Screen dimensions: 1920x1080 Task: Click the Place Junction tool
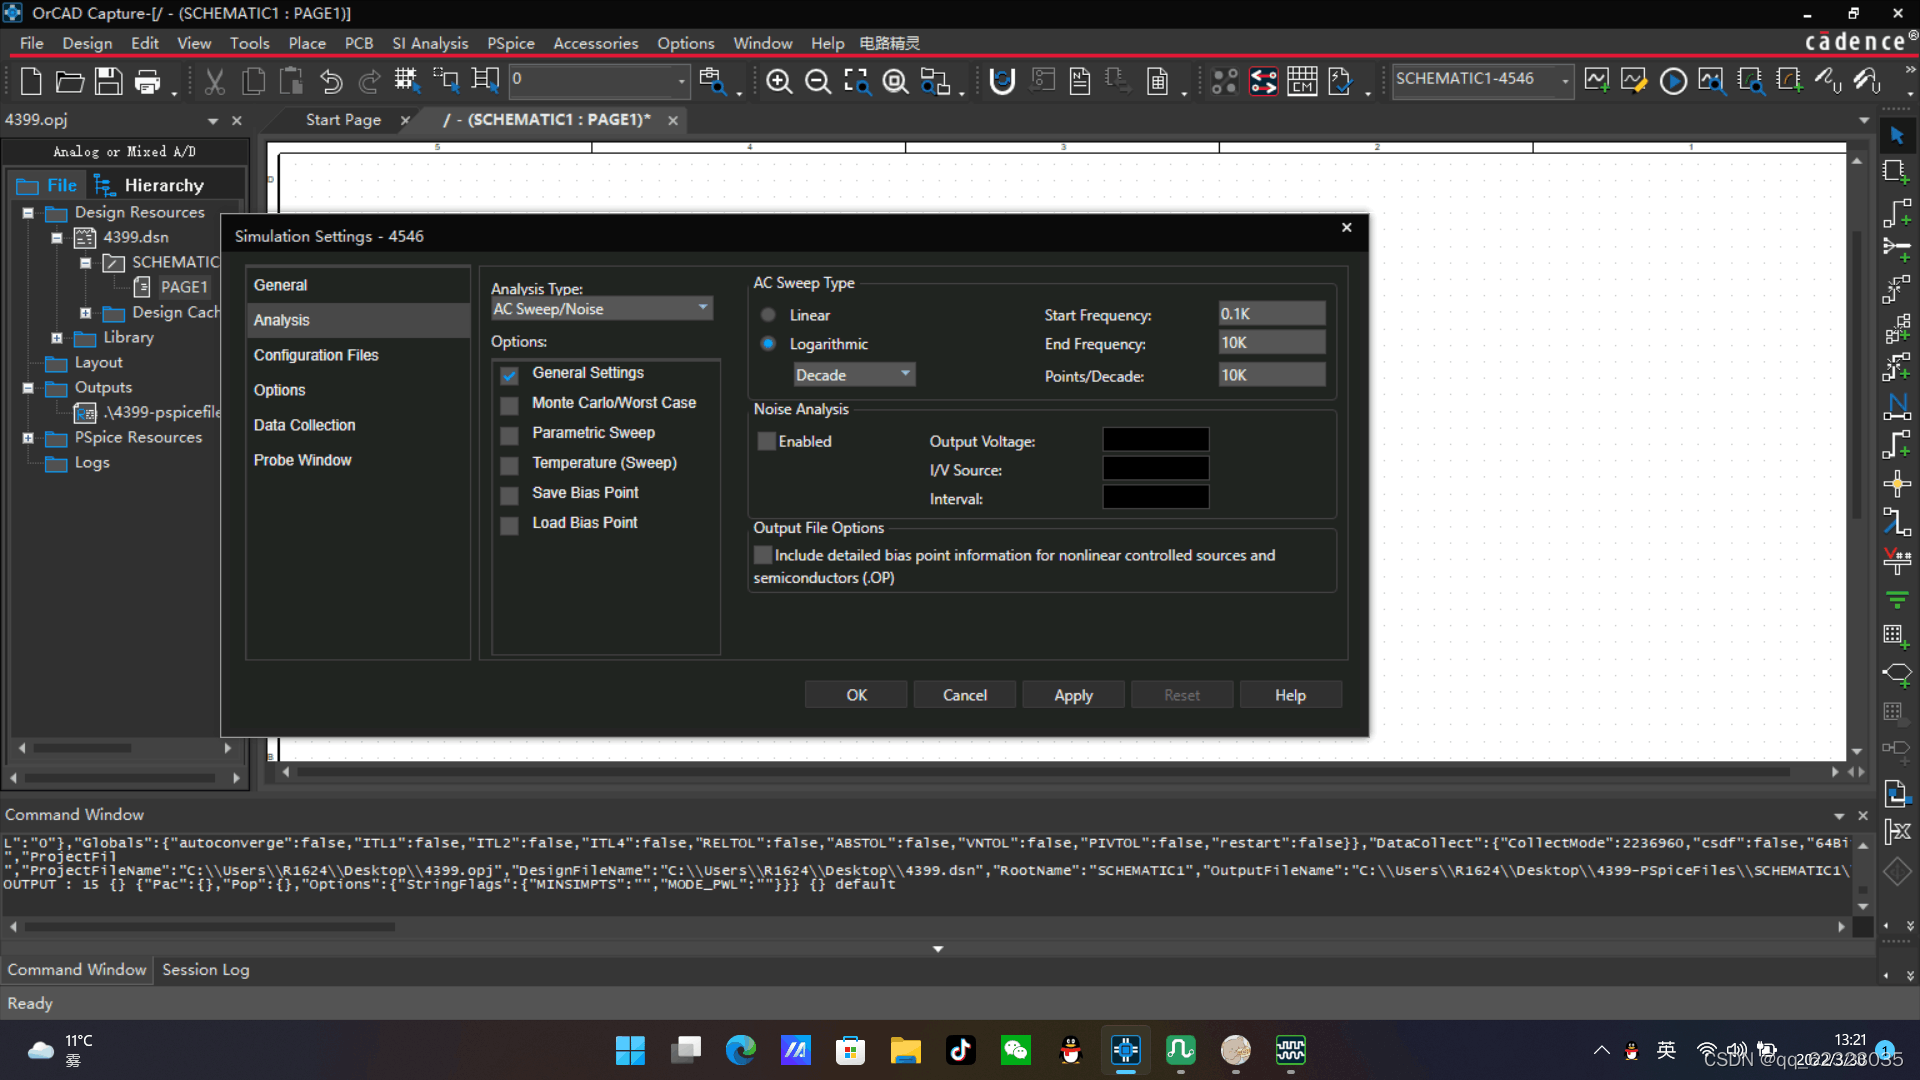coord(1897,485)
